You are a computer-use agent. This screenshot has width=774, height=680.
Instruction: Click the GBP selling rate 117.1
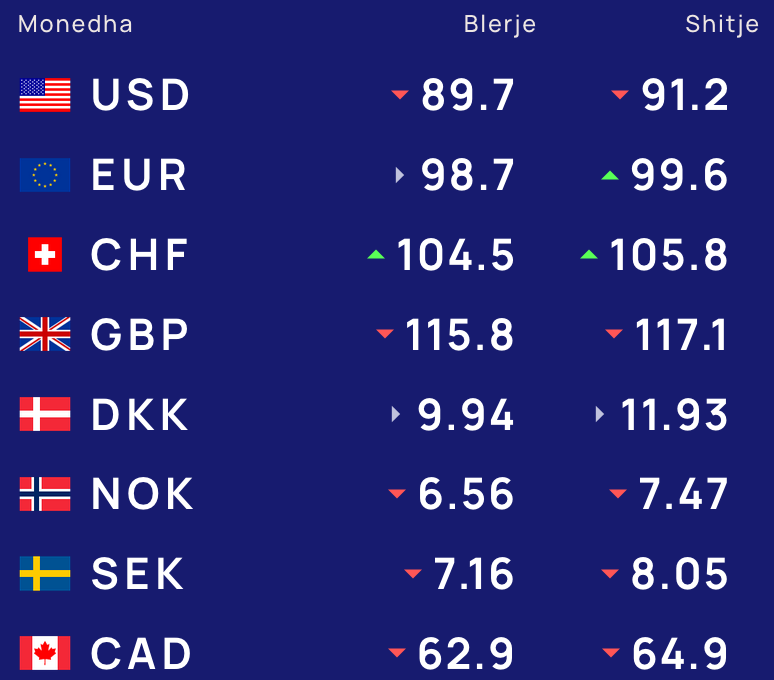coord(681,335)
